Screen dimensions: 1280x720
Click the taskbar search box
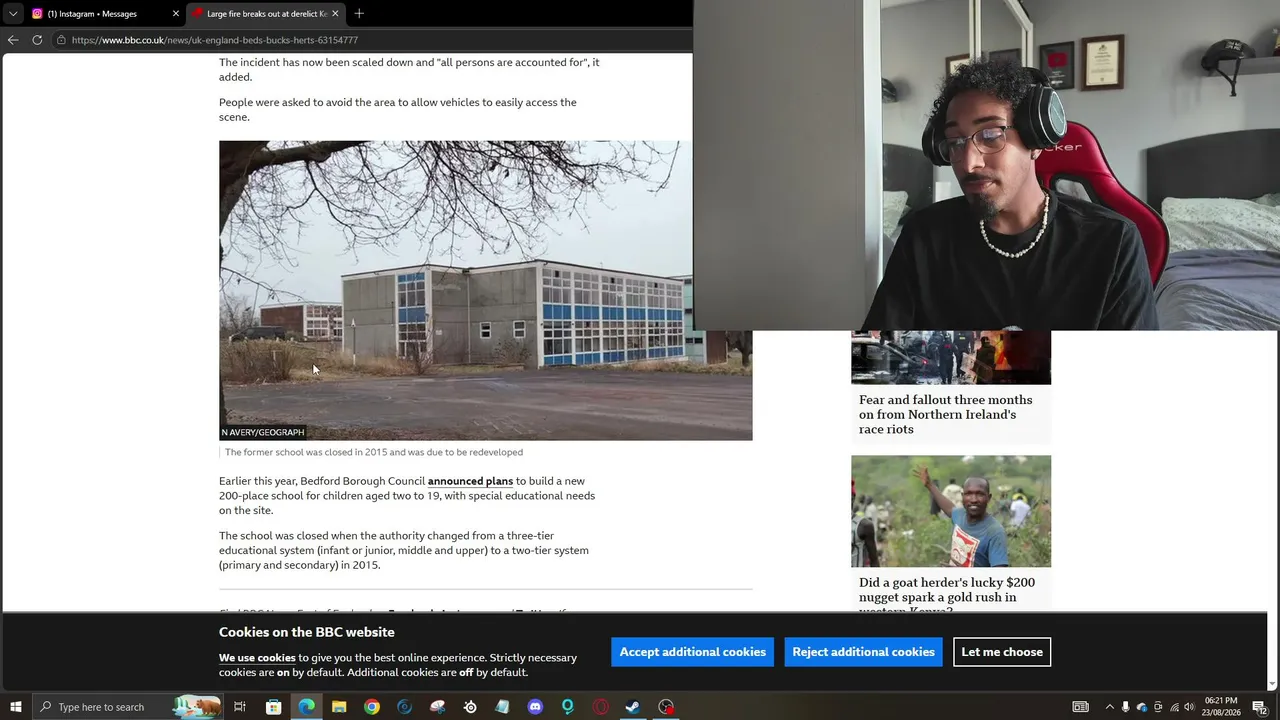[x=128, y=707]
